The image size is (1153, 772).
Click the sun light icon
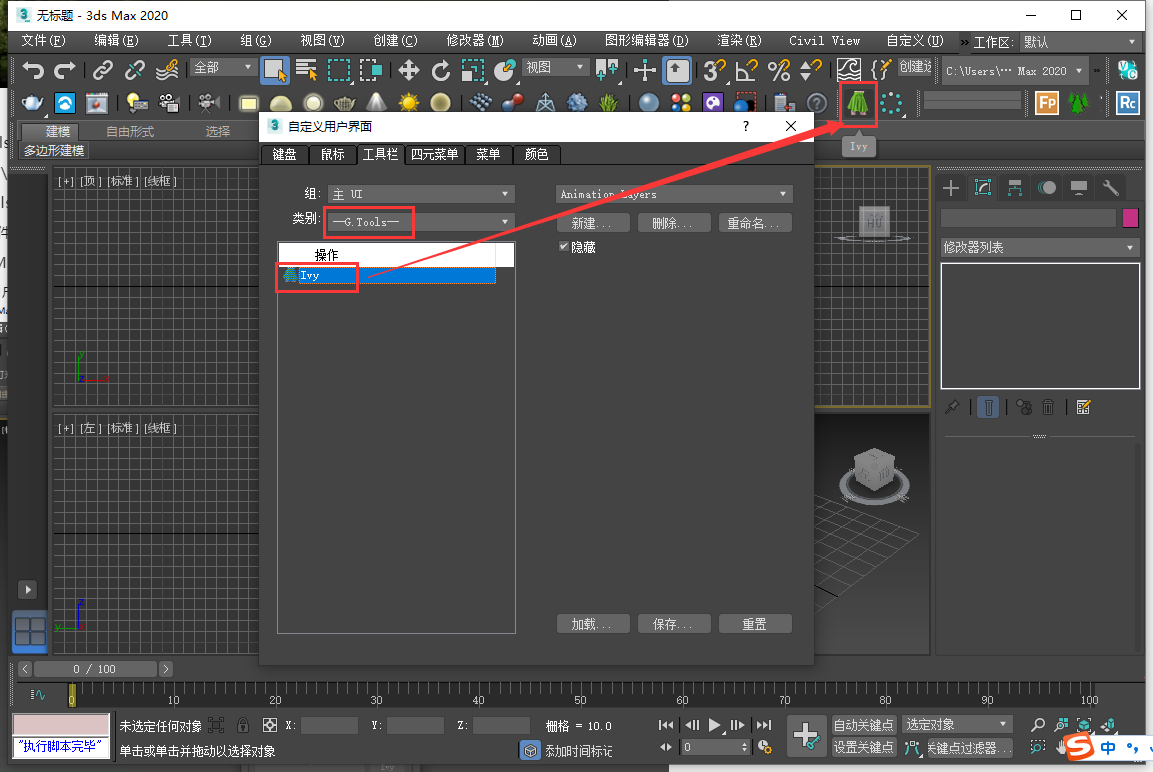(x=408, y=103)
